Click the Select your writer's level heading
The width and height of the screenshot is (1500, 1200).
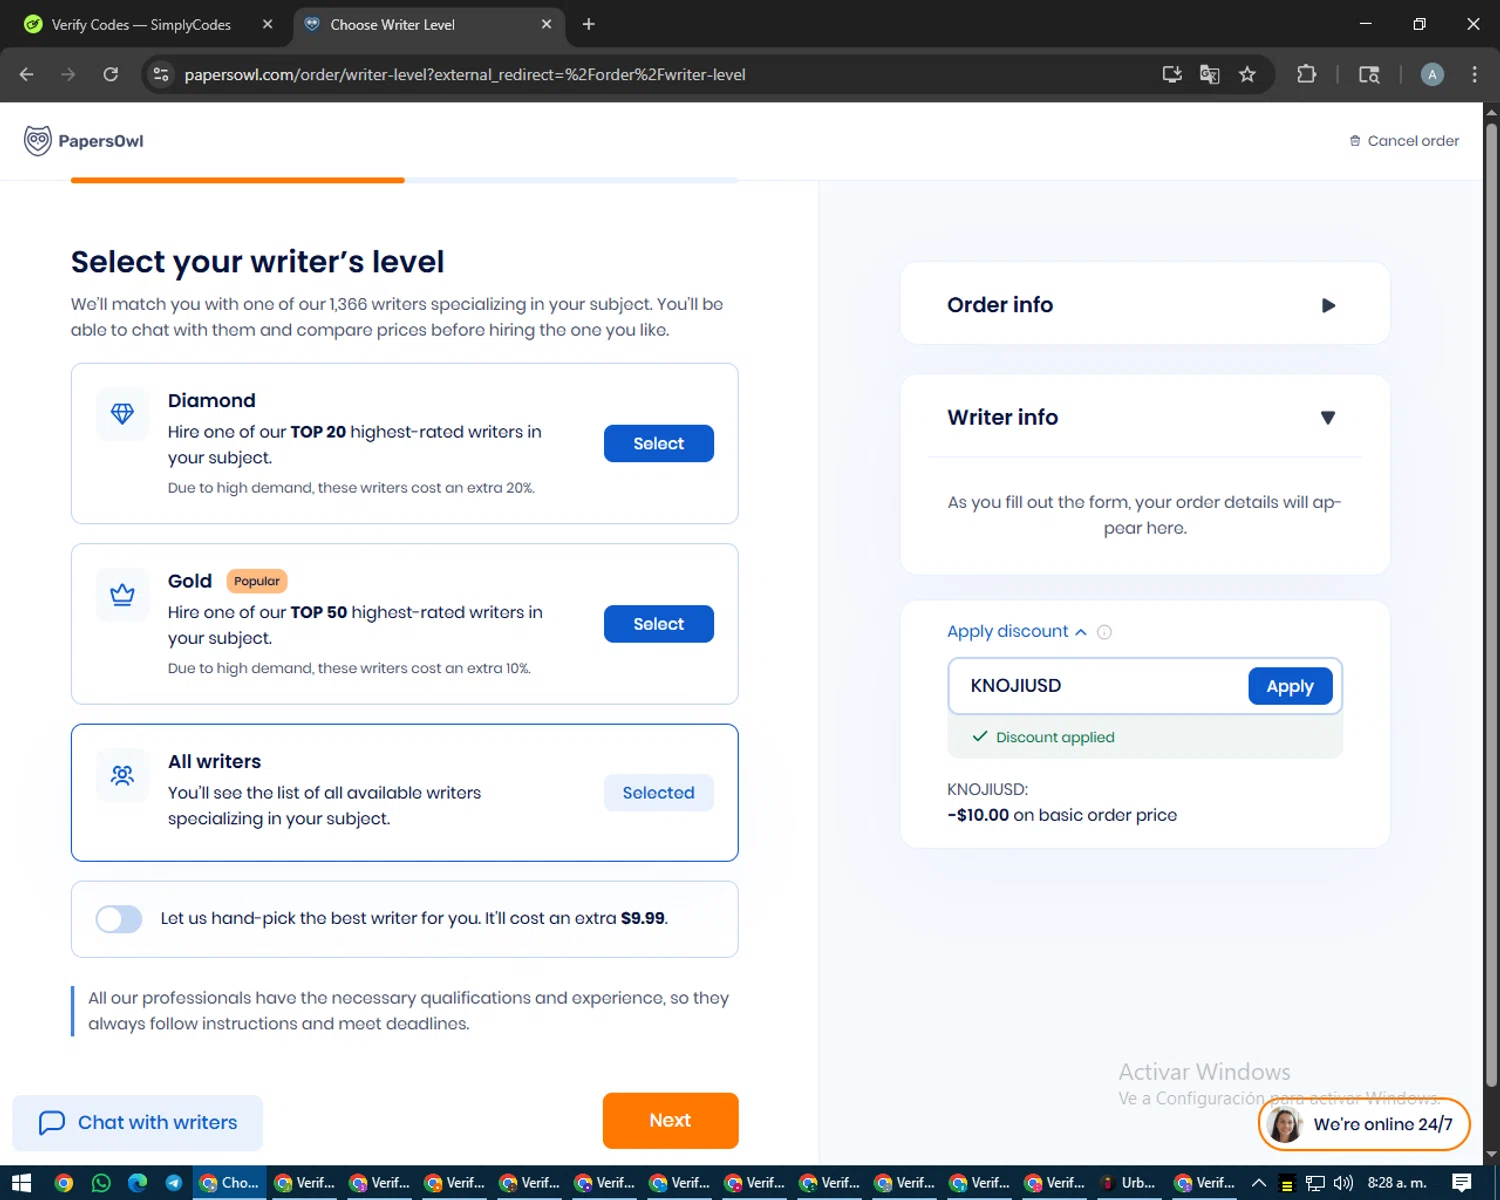257,262
